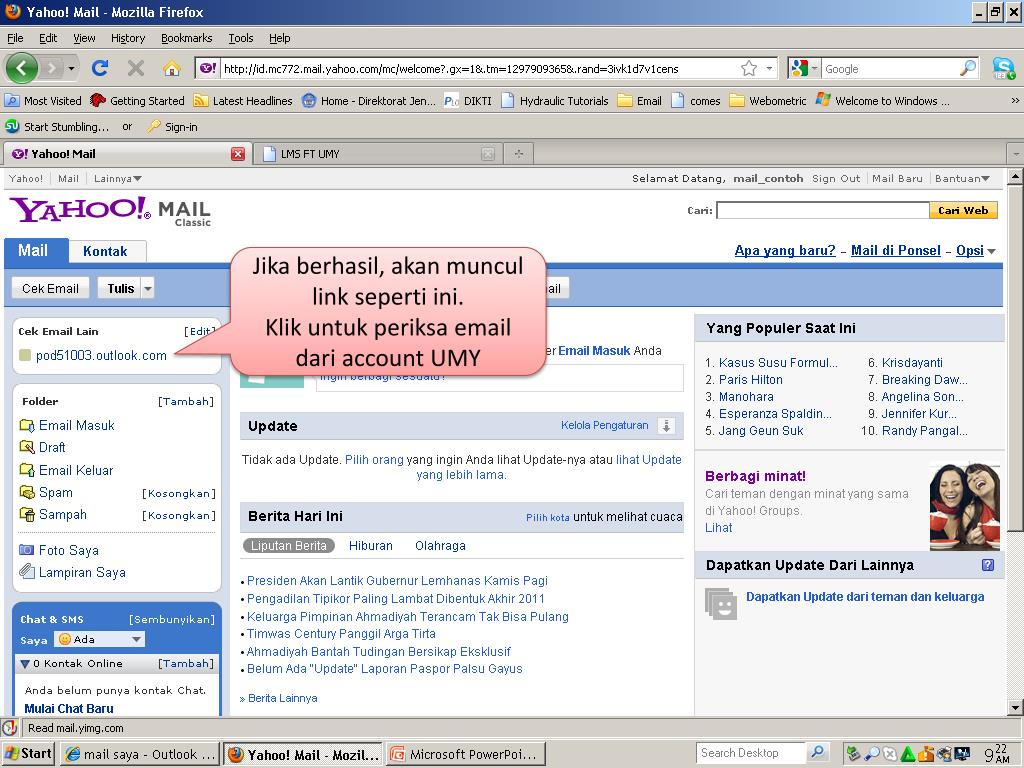
Task: Open the URL bar history dropdown
Action: tap(769, 69)
